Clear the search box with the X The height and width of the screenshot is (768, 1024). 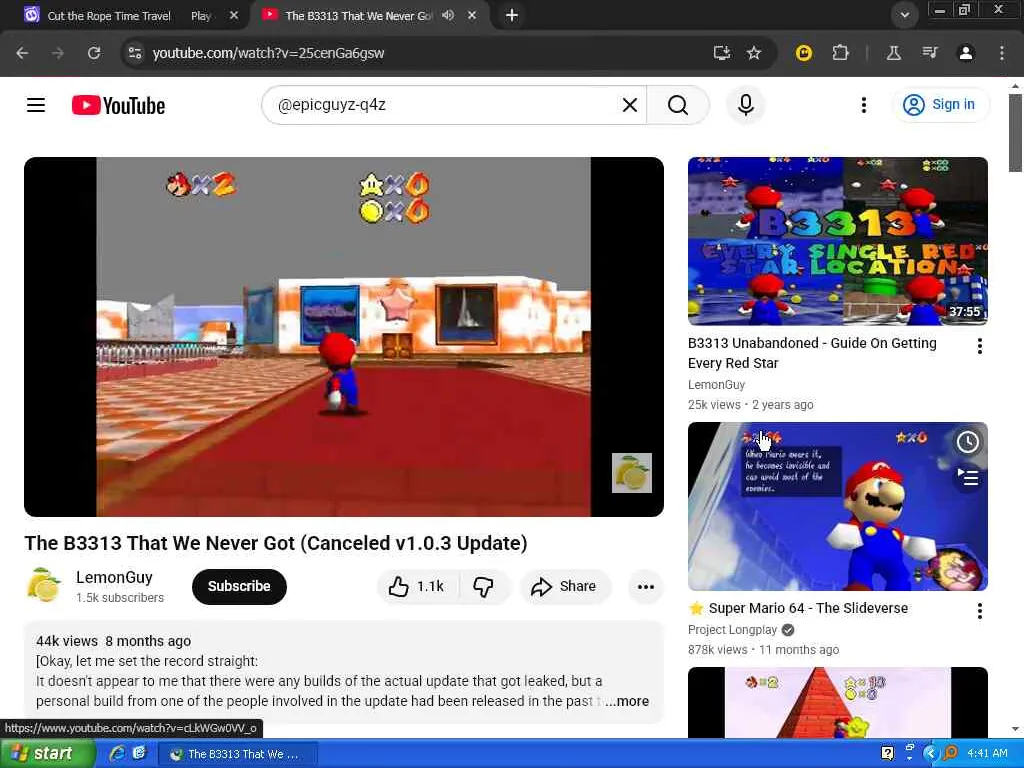[630, 105]
